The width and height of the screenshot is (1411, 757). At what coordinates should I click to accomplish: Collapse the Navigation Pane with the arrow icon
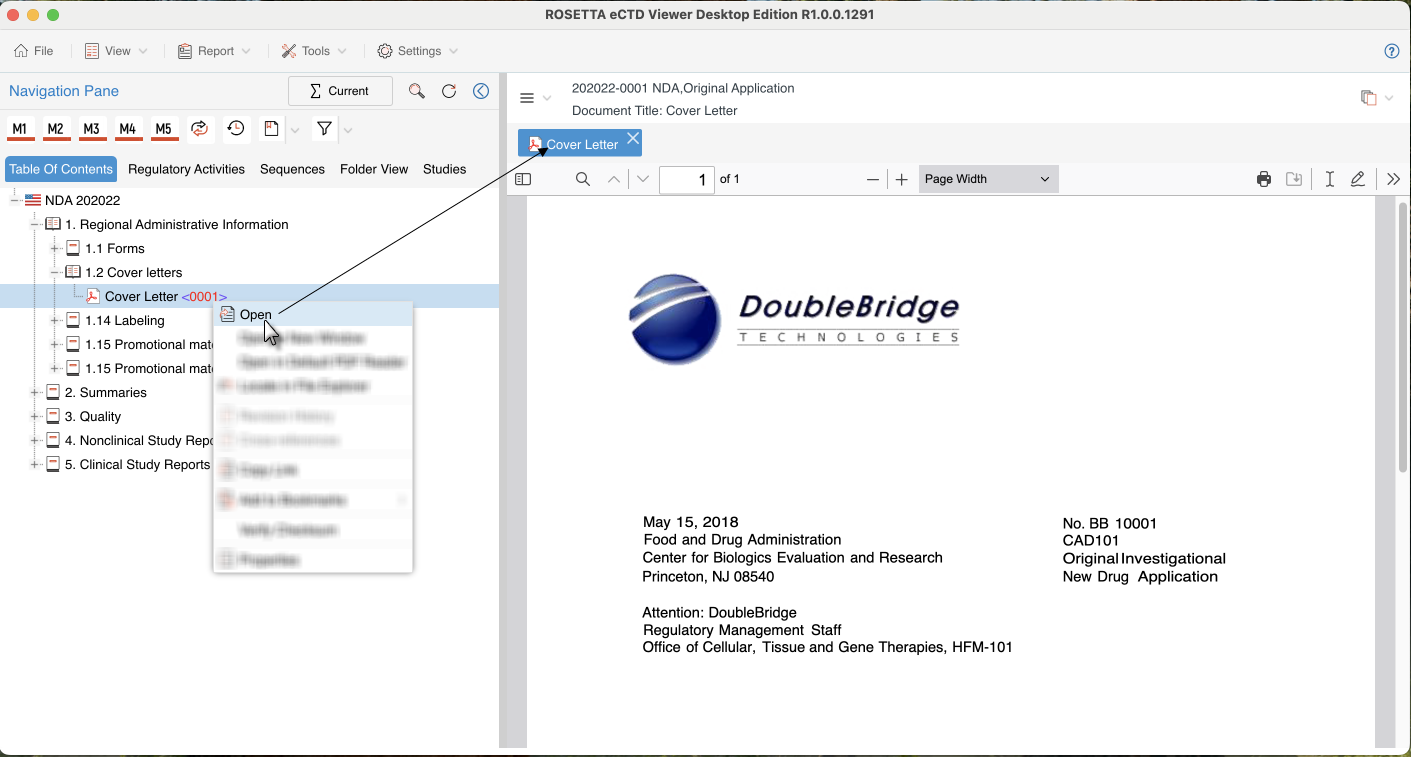click(481, 91)
